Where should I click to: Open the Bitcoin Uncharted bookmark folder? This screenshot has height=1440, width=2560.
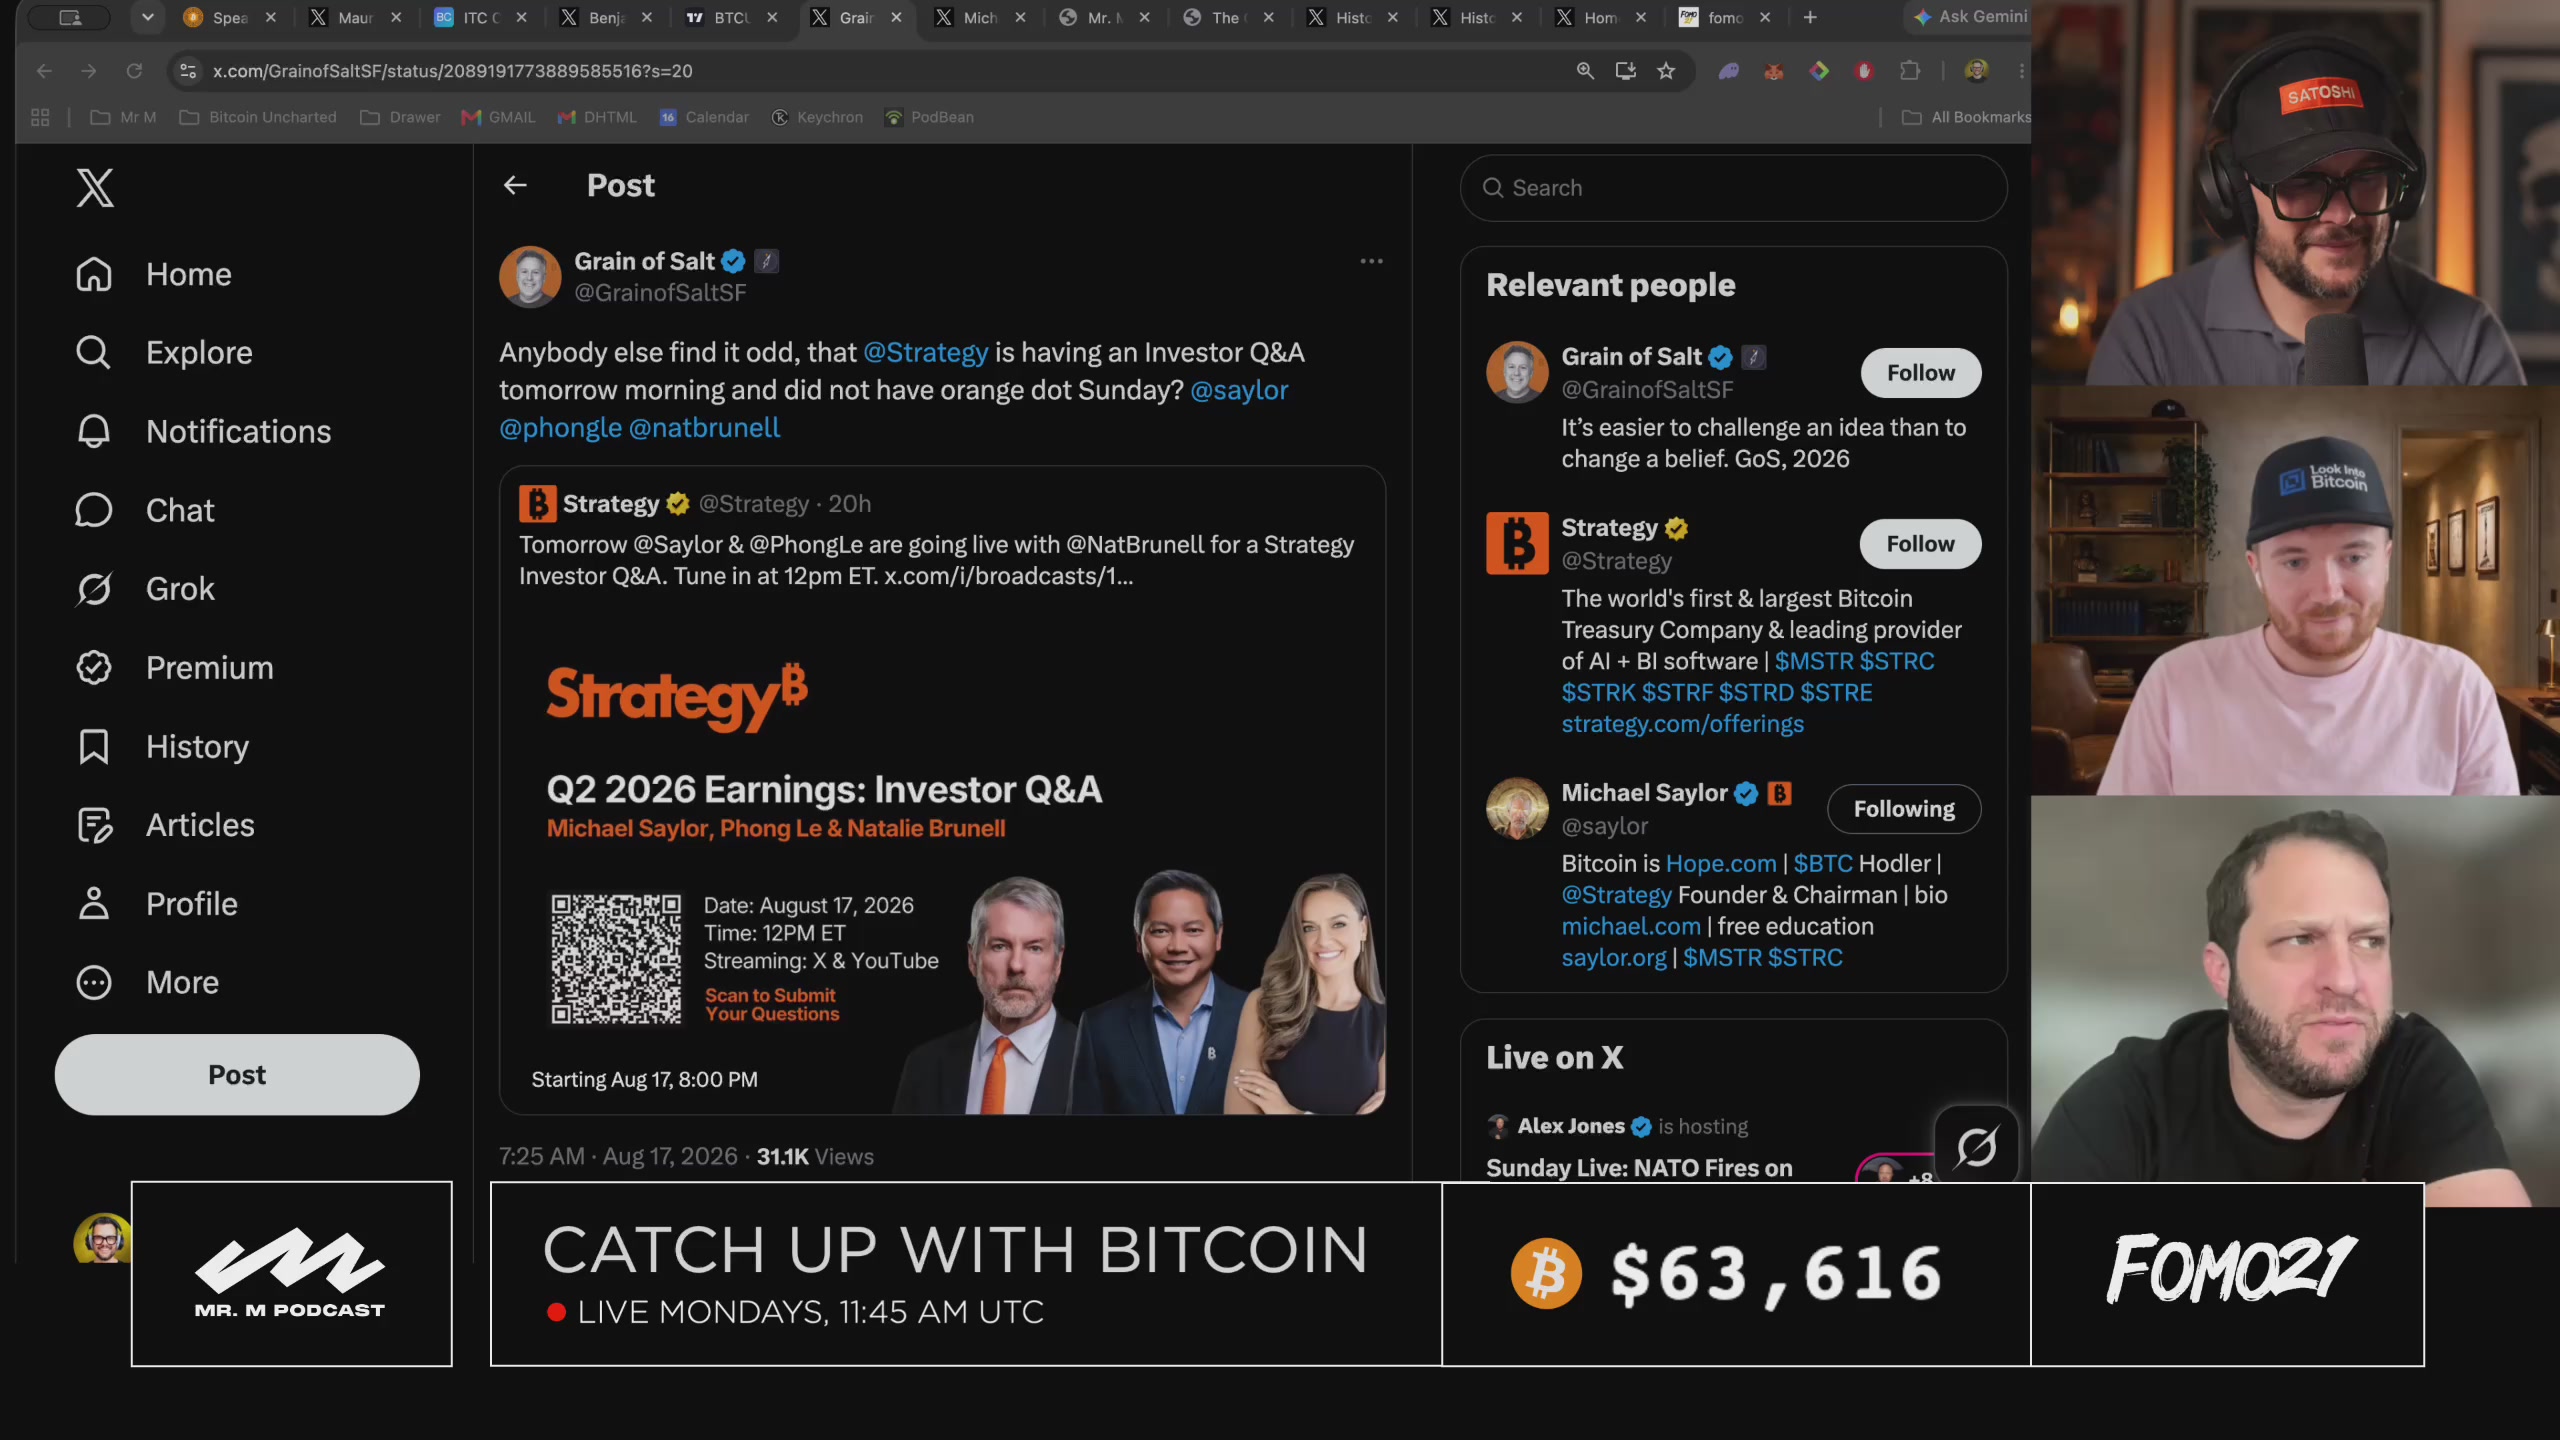coord(259,117)
